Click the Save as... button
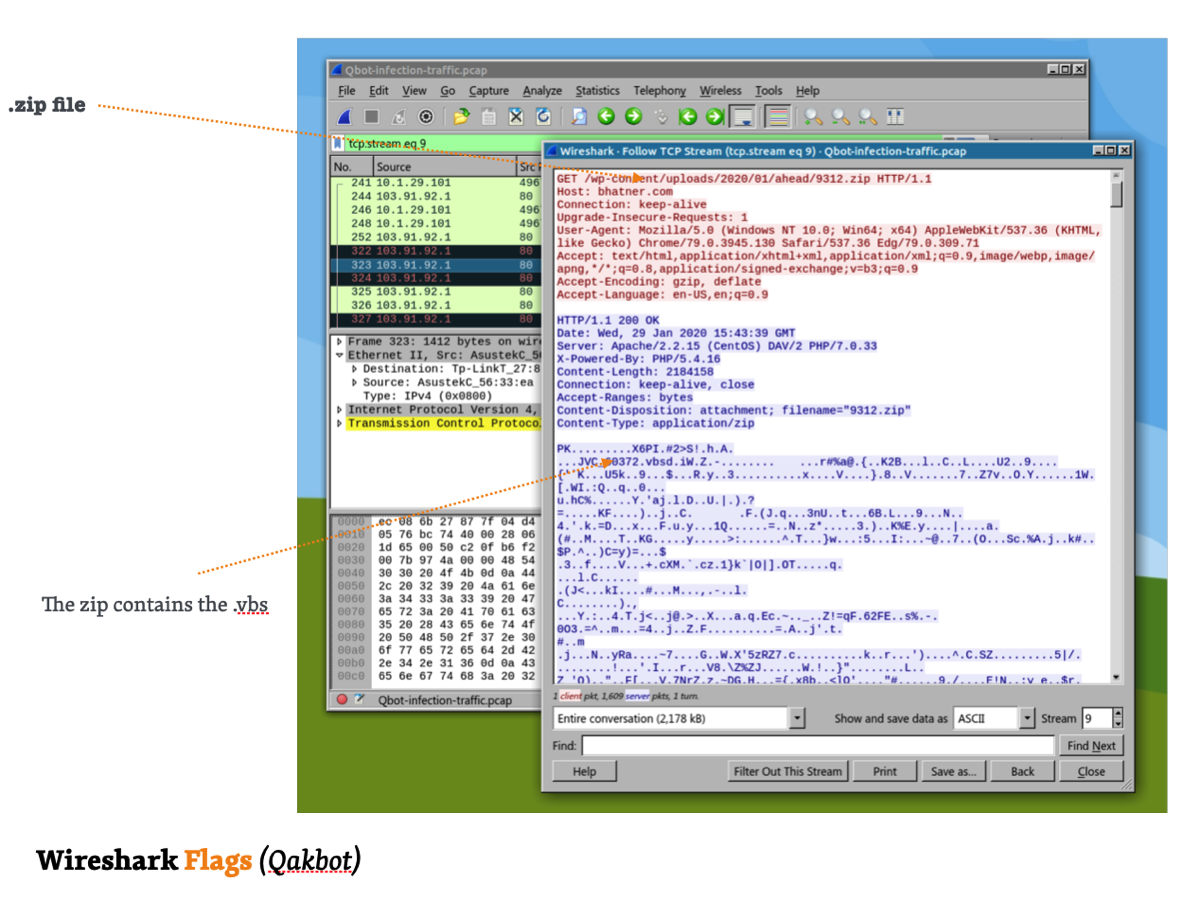Viewport: 1200px width, 900px height. pyautogui.click(x=953, y=771)
